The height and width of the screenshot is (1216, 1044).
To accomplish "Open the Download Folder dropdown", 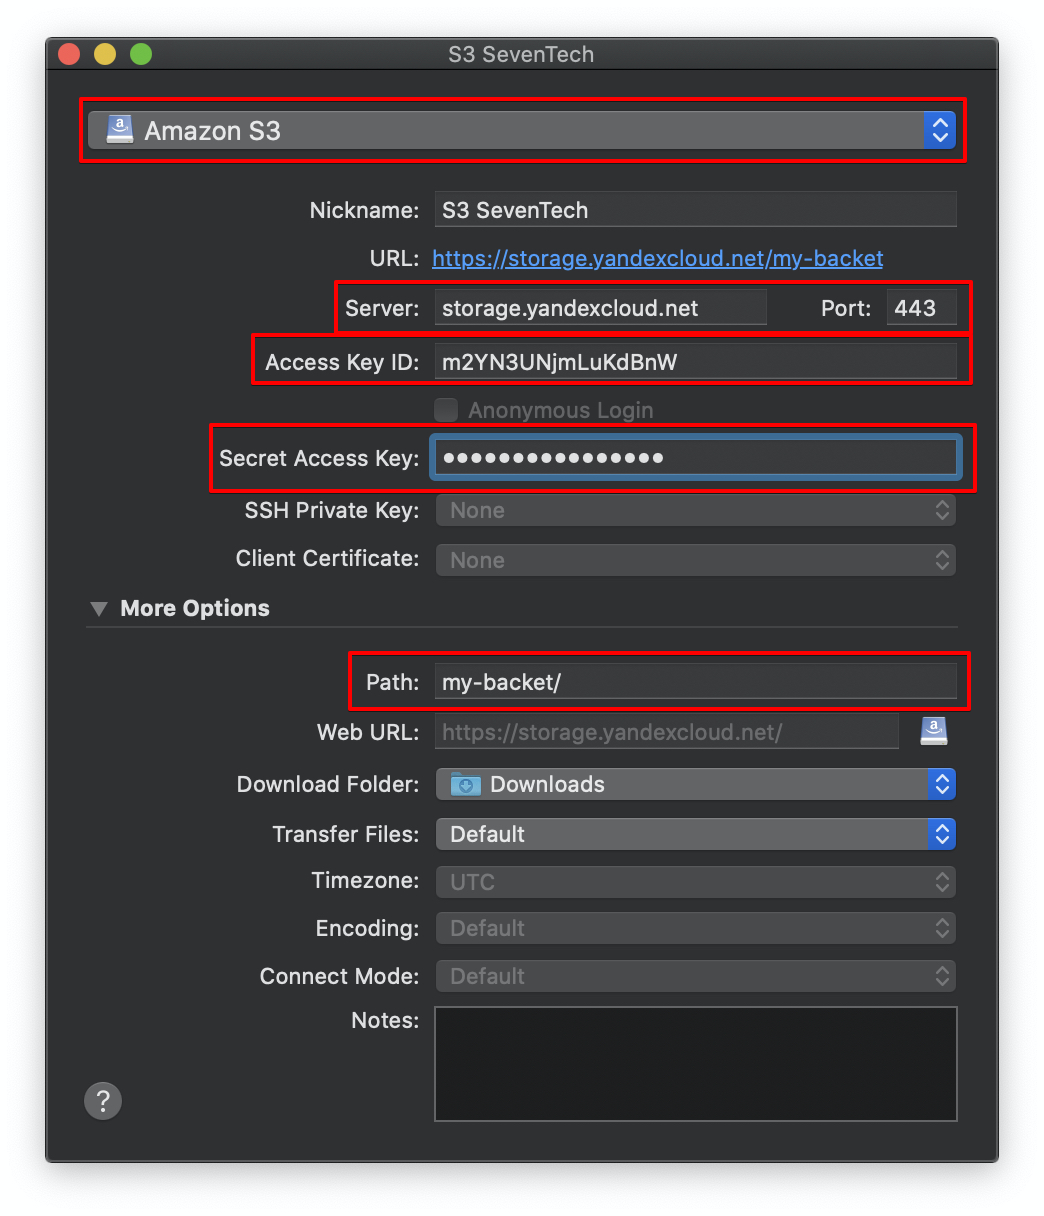I will (696, 784).
